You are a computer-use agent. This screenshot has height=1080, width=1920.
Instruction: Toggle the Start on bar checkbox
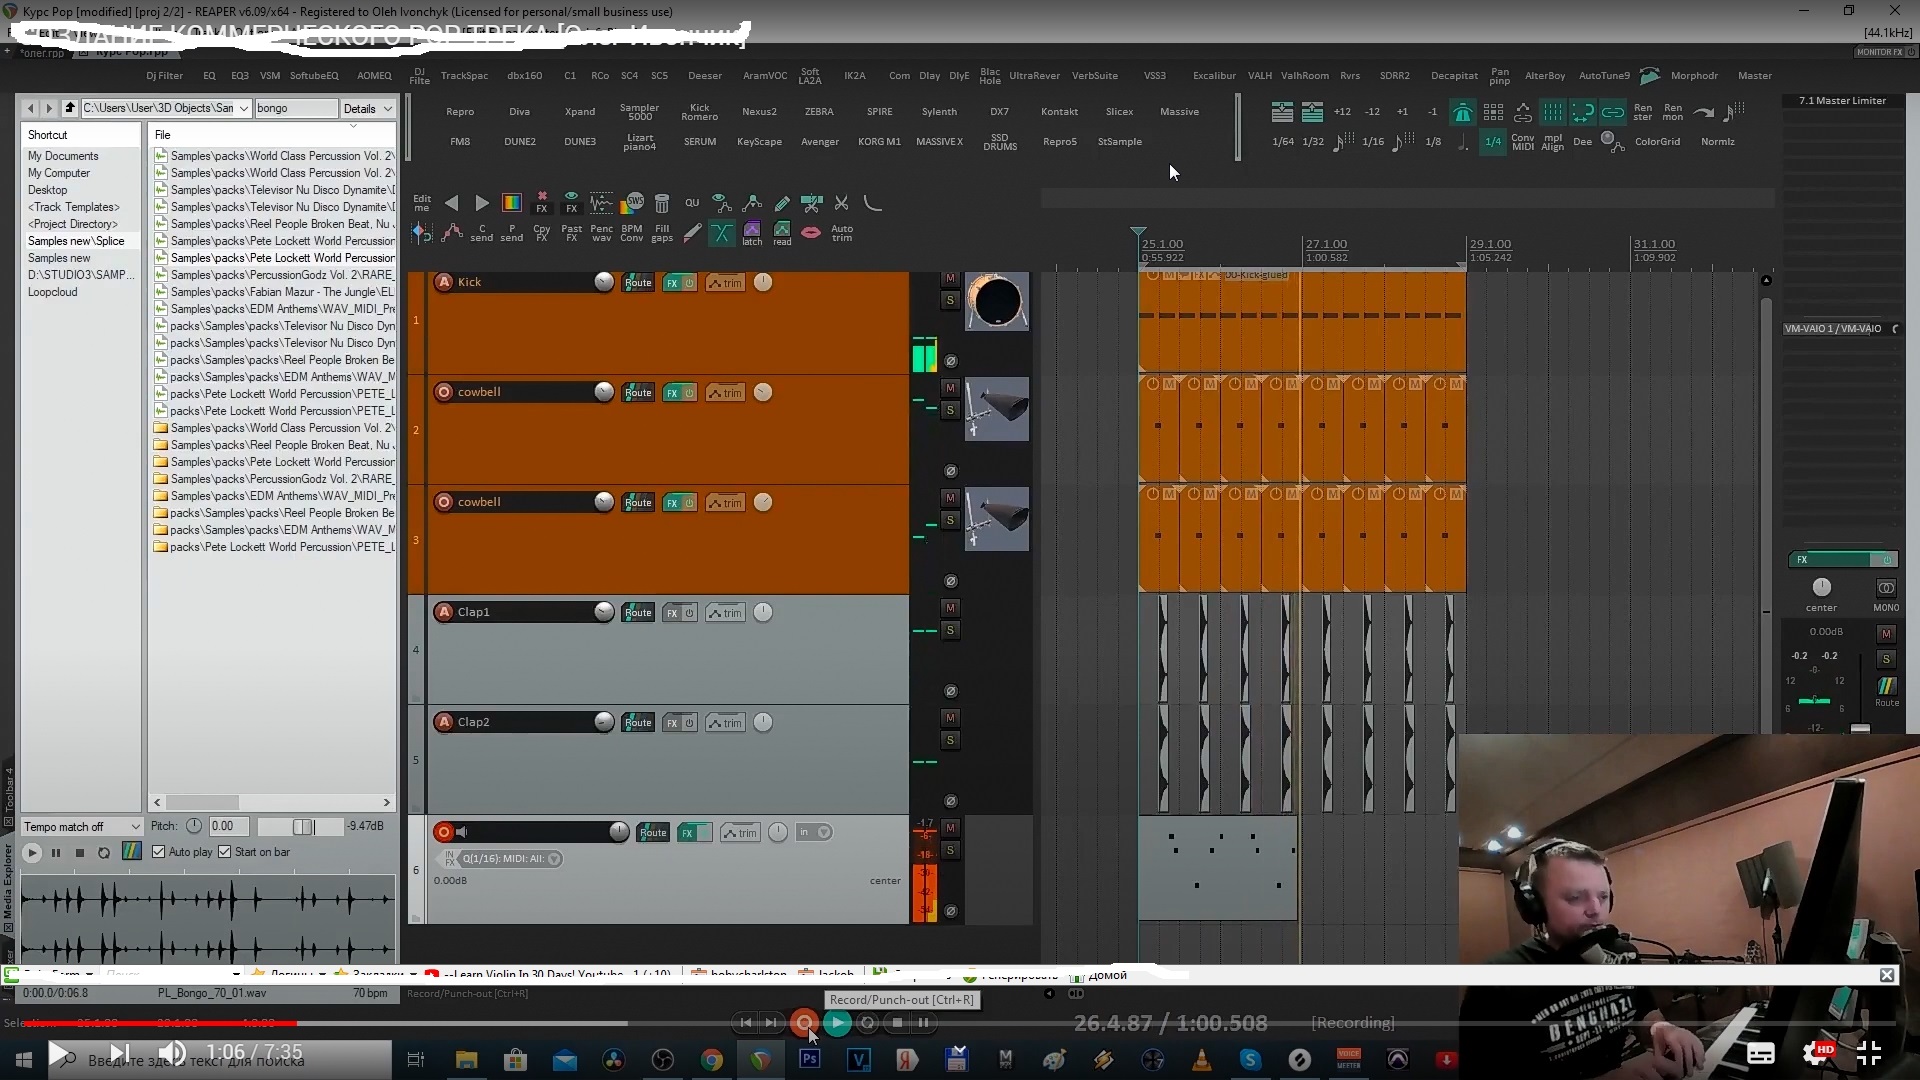(x=225, y=852)
